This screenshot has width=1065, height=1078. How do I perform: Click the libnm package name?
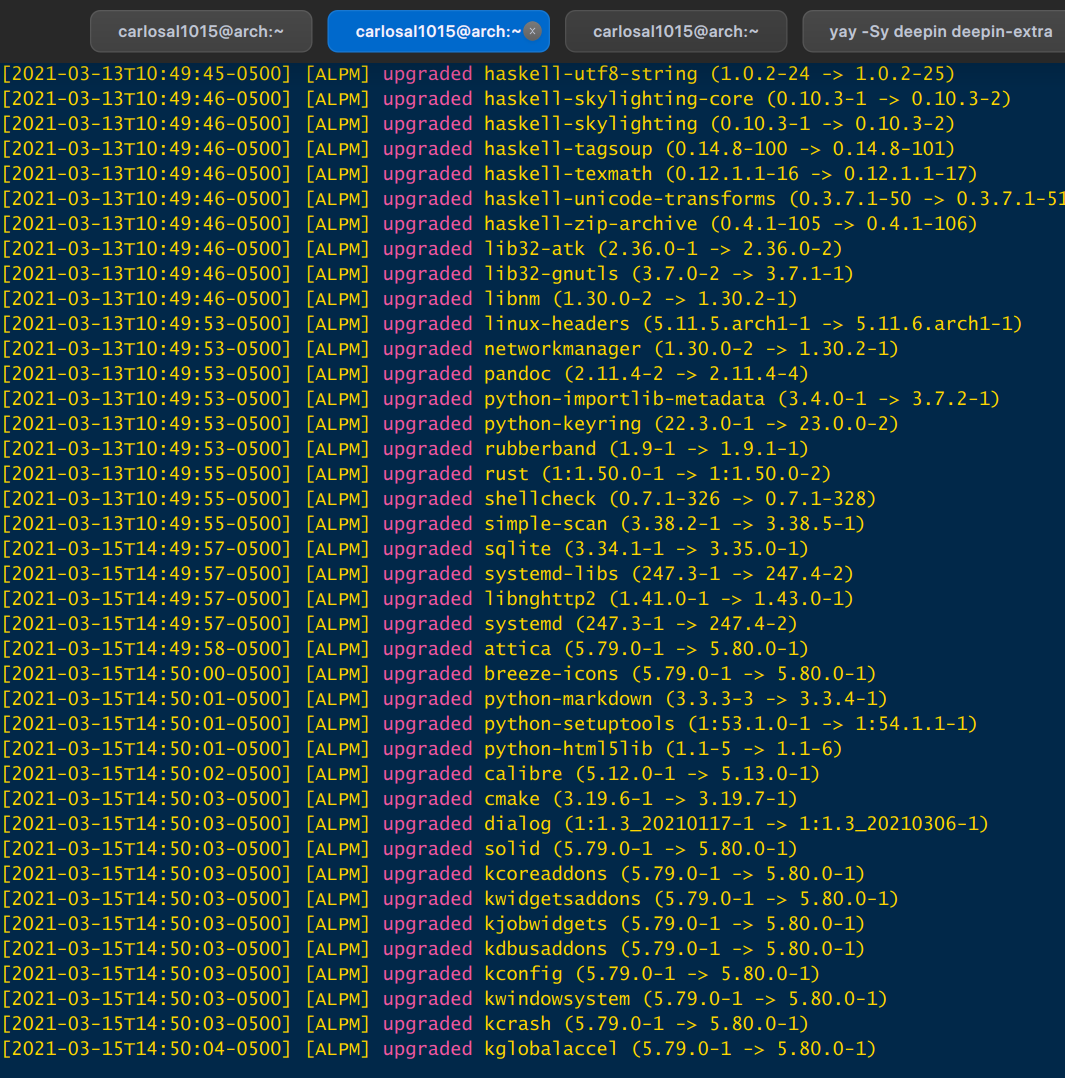click(x=512, y=299)
